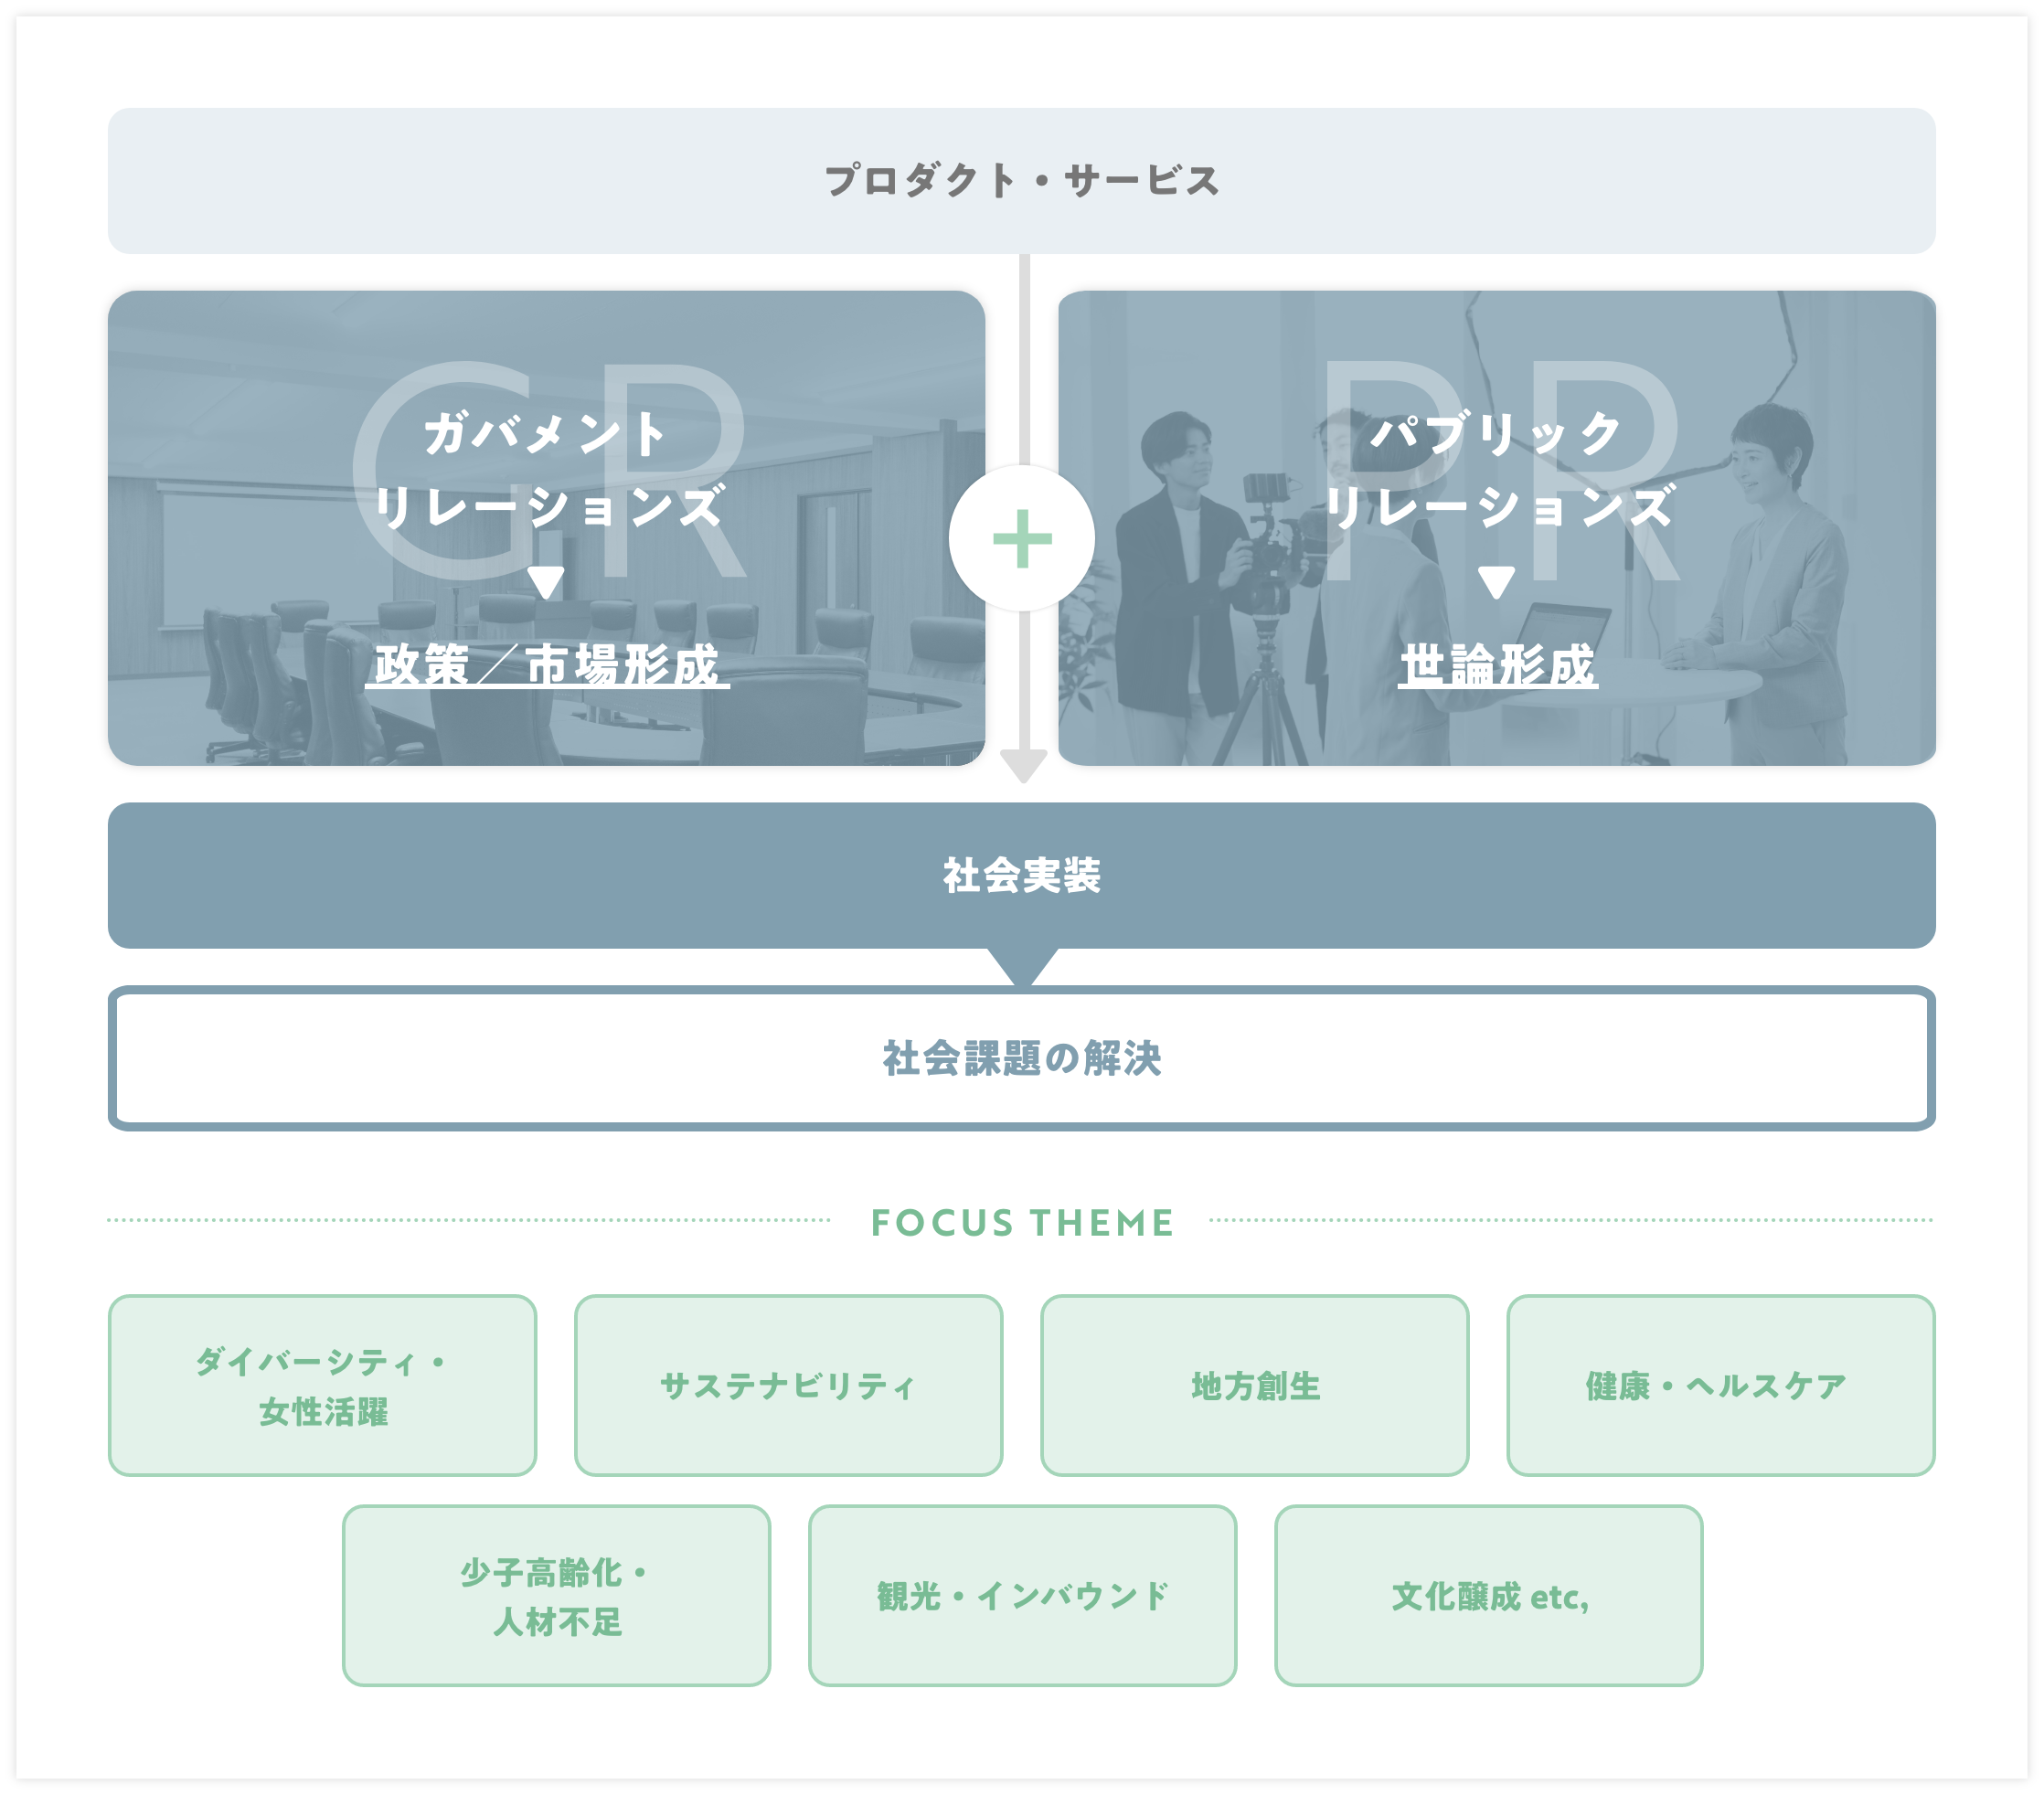
Task: Open the ガバメントリレーションズ GR card
Action: tap(546, 528)
